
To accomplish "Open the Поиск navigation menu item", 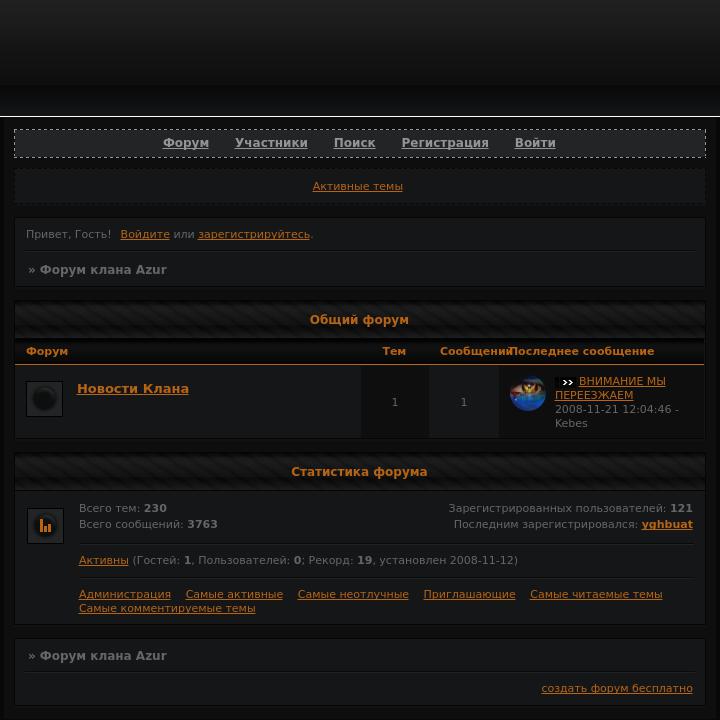I will point(354,143).
